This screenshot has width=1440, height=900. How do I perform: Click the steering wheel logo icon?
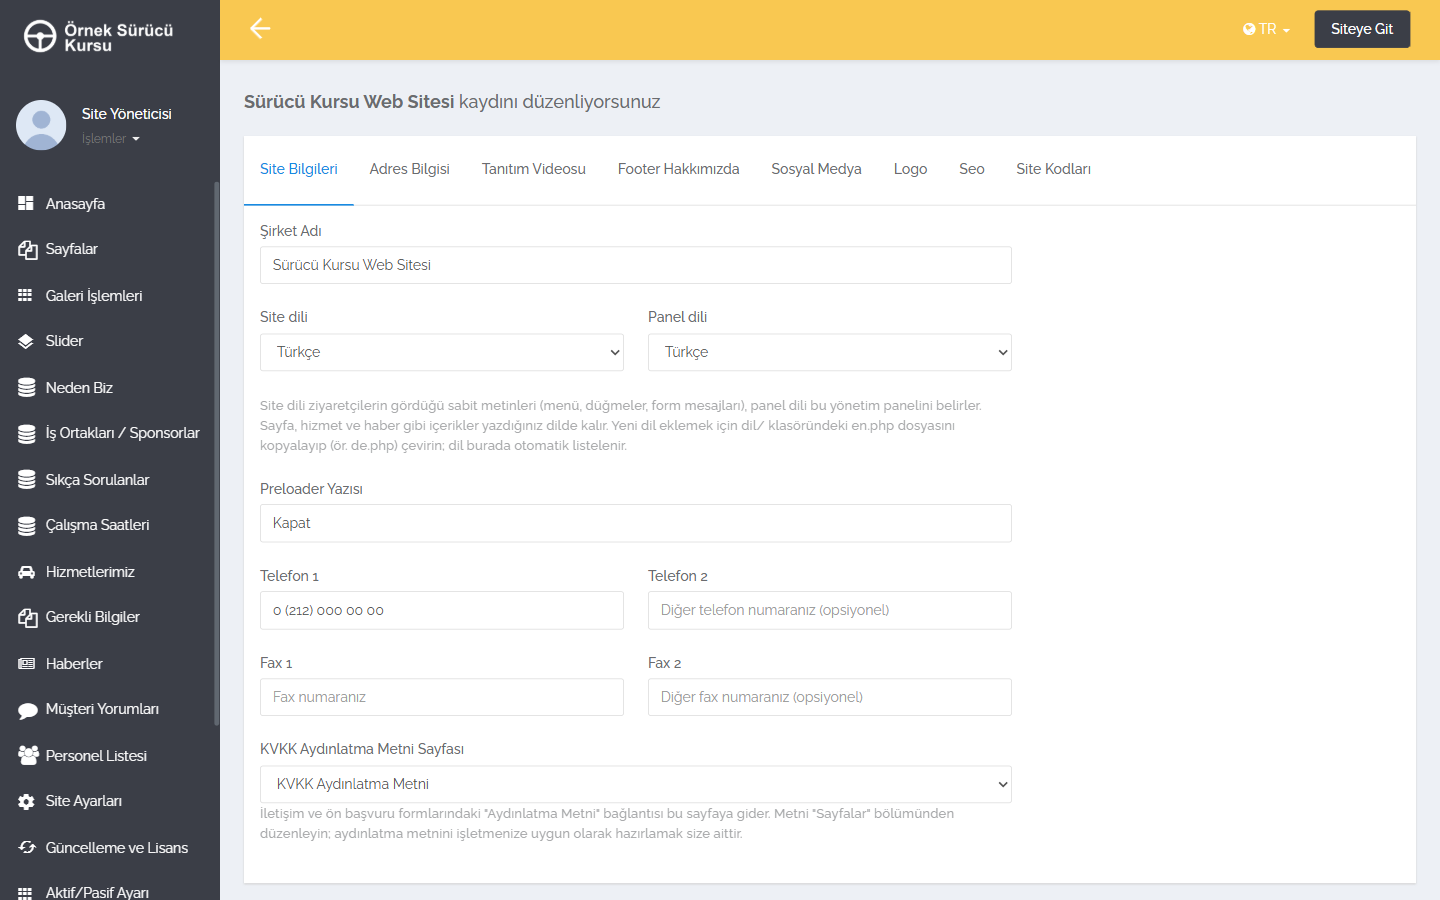coord(40,36)
